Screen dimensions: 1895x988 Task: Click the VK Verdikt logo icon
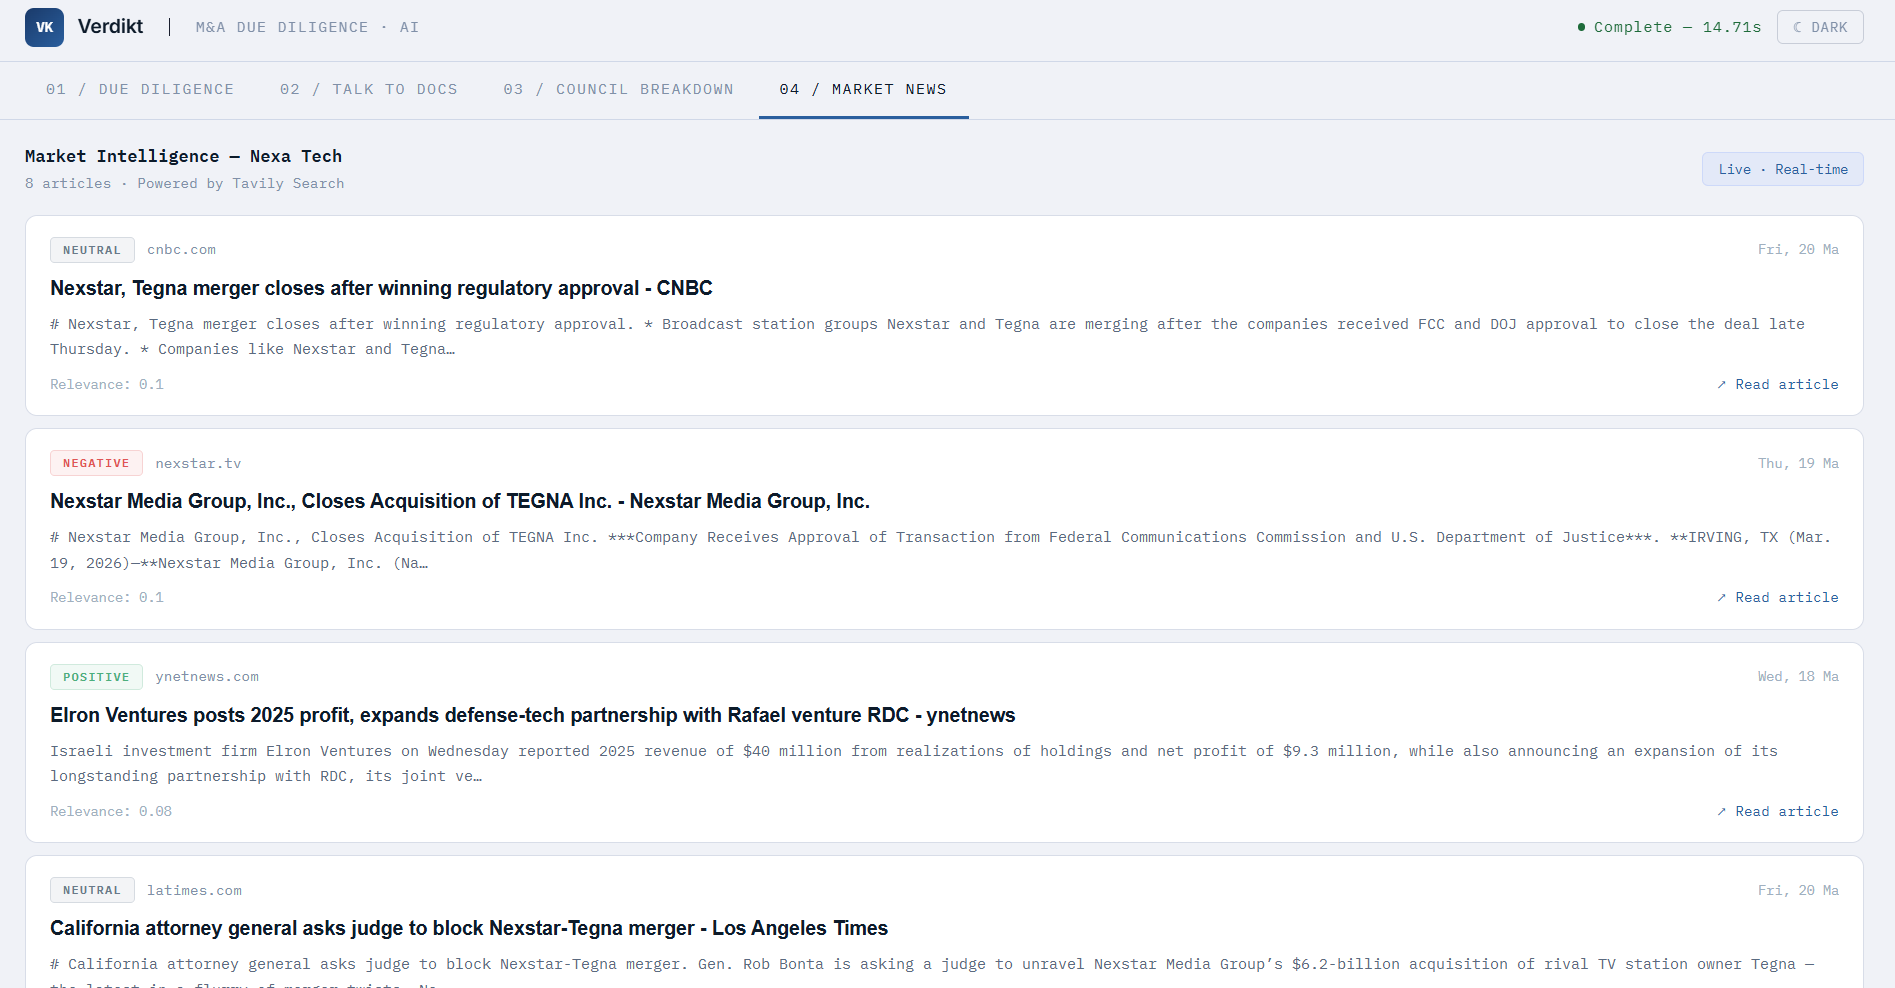pyautogui.click(x=44, y=27)
